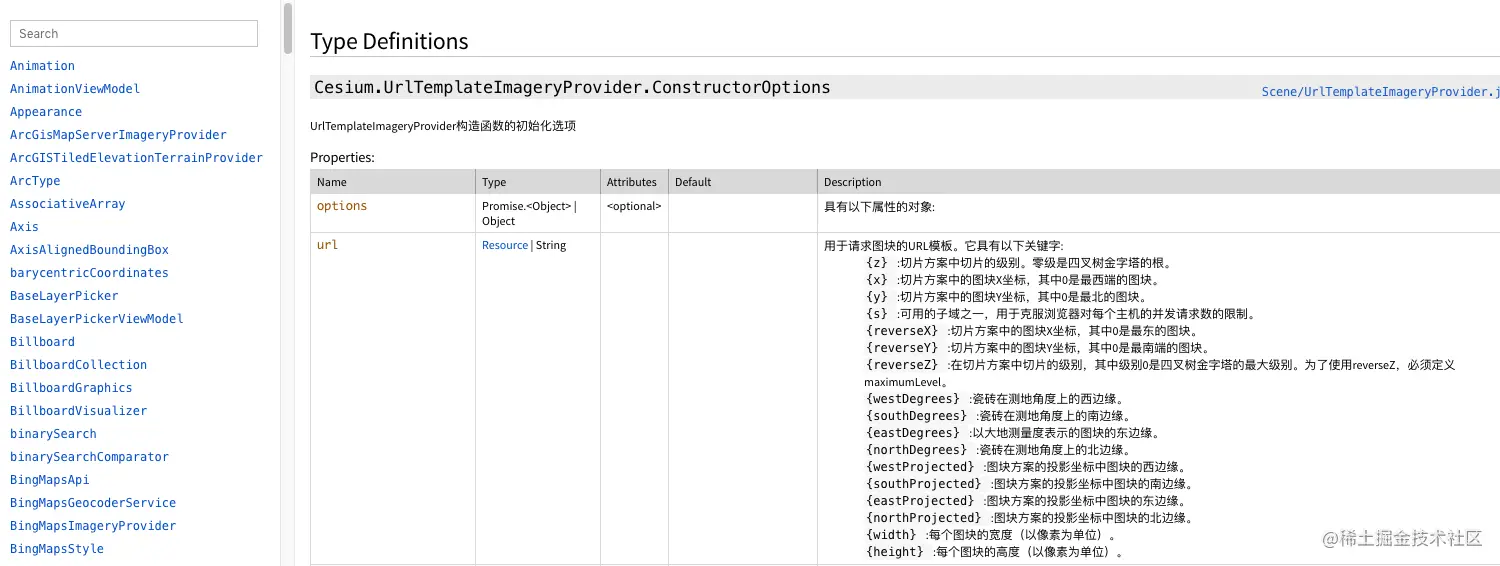Screen dimensions: 1500x566
Task: Click the {width} keyword text
Action: [x=891, y=535]
